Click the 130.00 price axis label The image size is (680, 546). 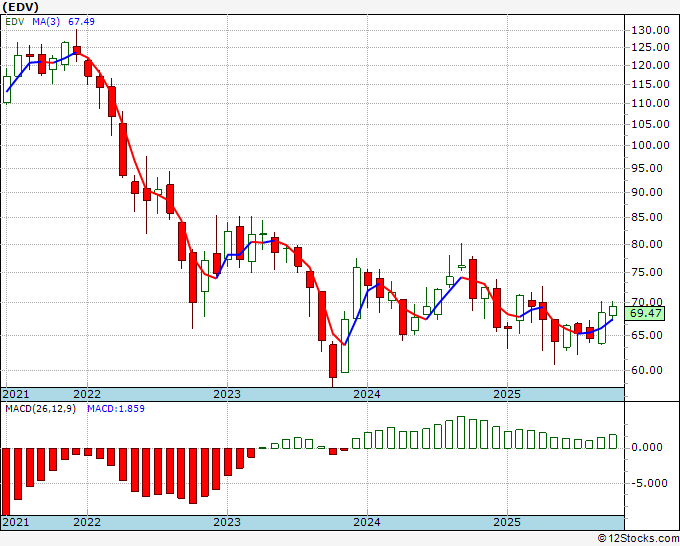(x=650, y=30)
